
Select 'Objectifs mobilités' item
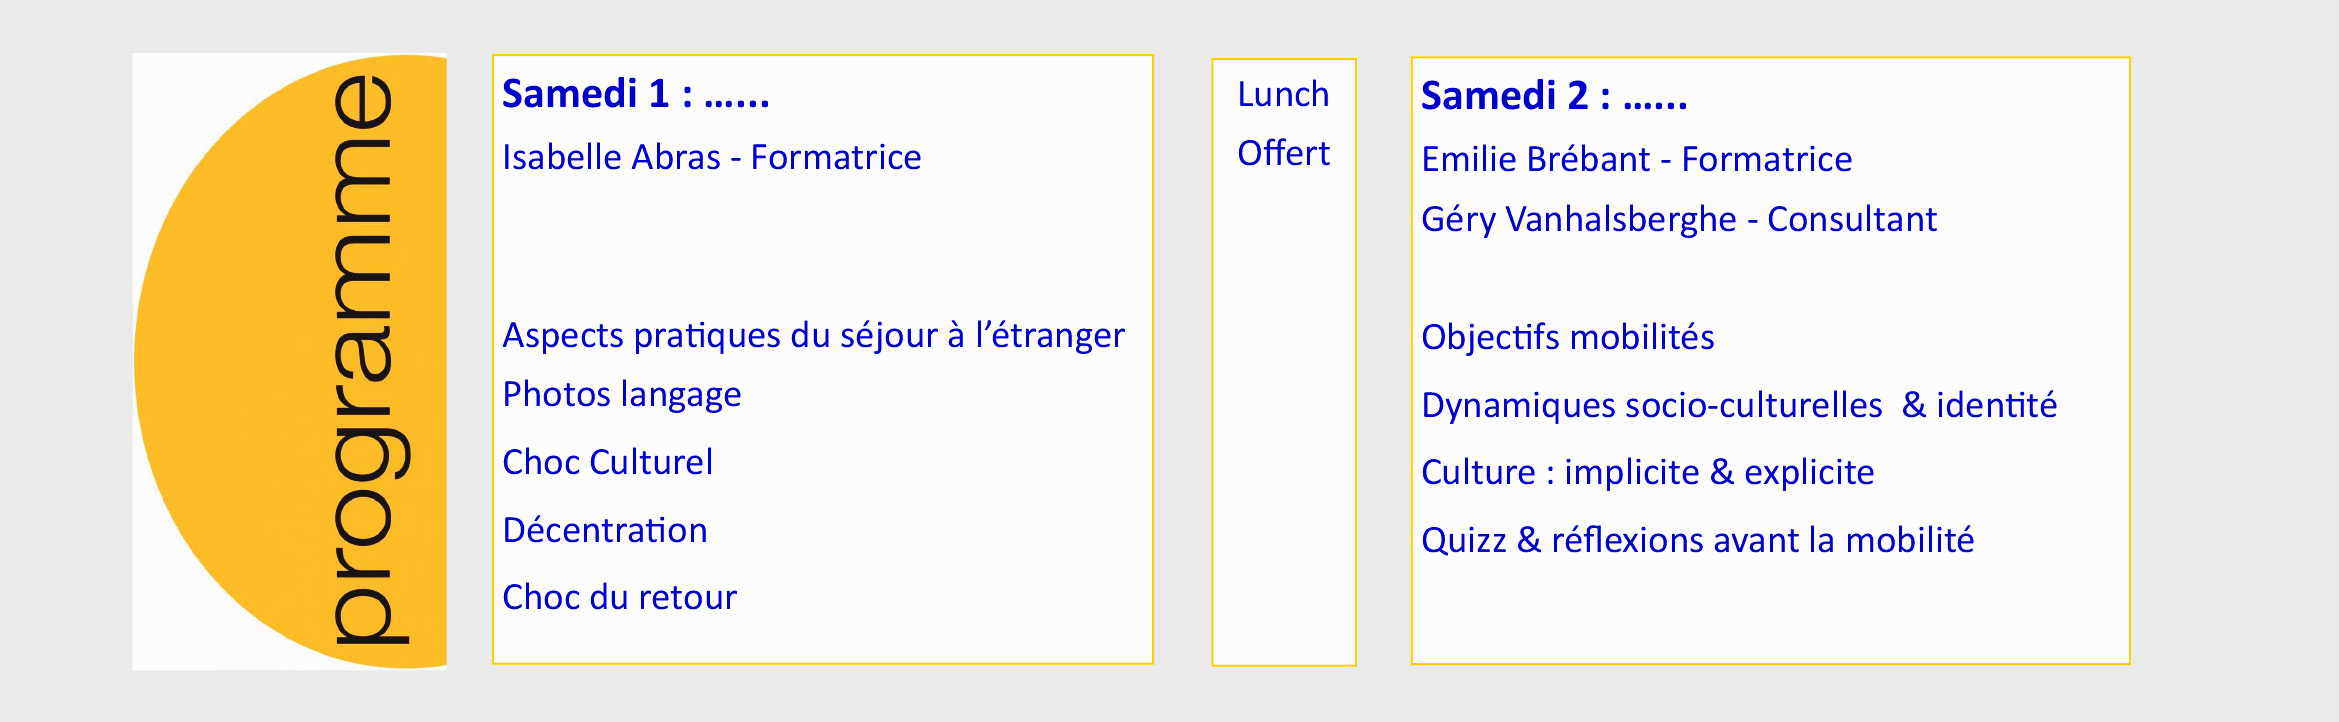(x=1568, y=337)
